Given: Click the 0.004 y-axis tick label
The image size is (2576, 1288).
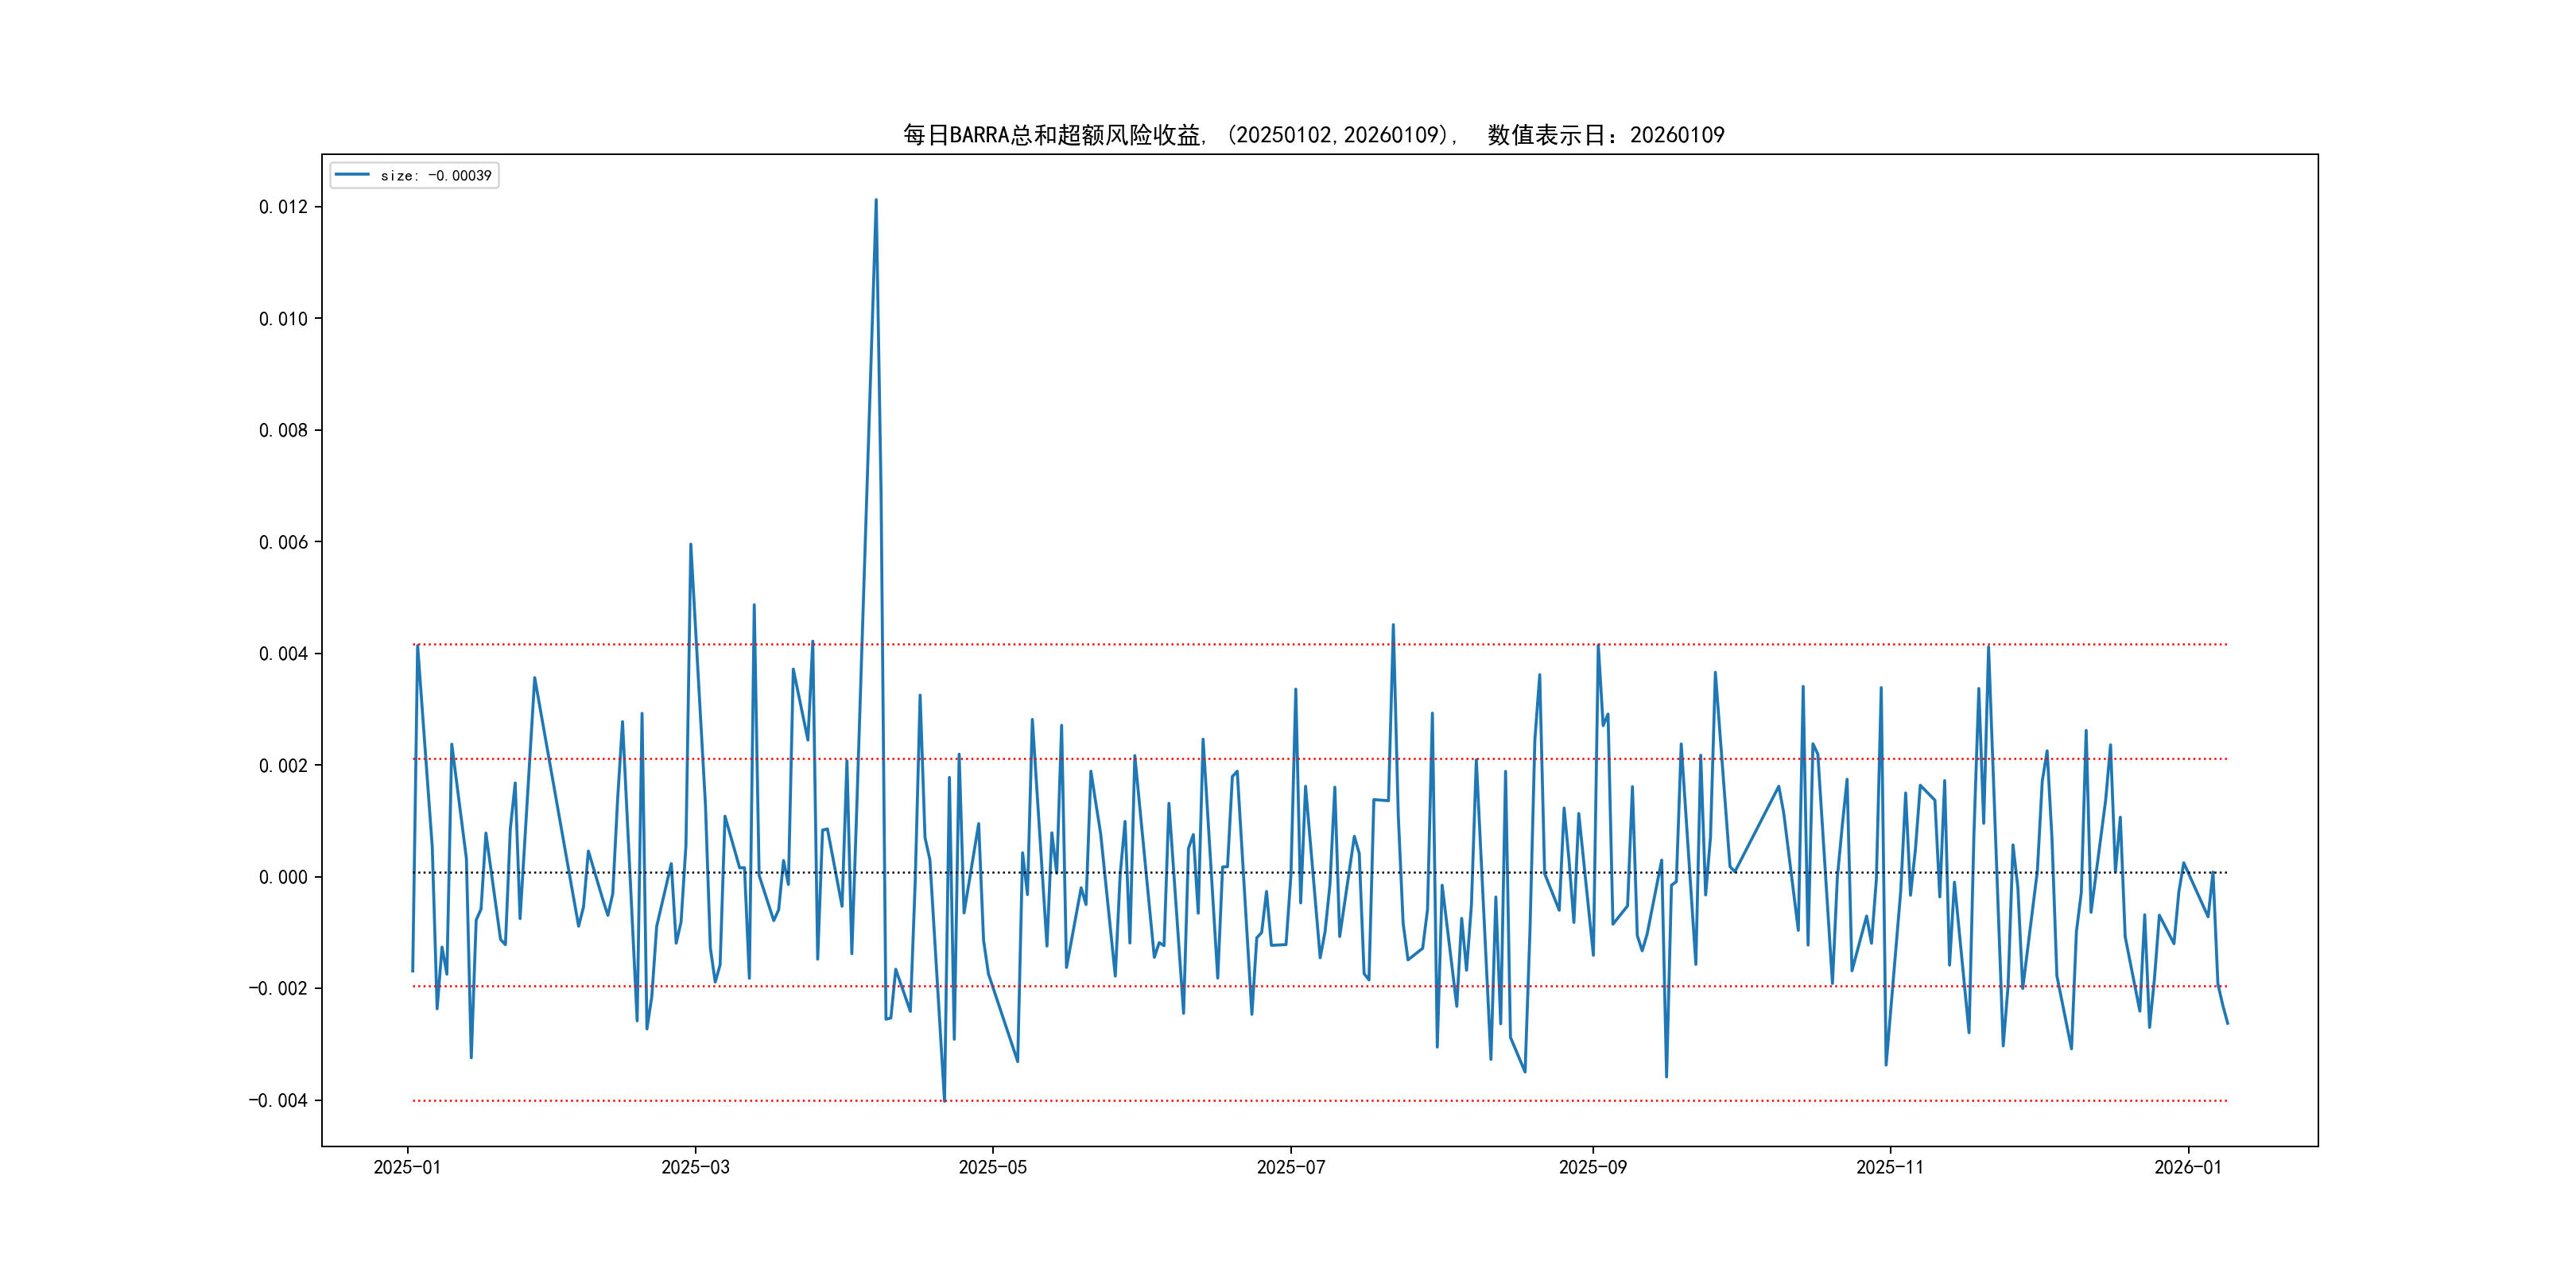Looking at the screenshot, I should [x=283, y=654].
